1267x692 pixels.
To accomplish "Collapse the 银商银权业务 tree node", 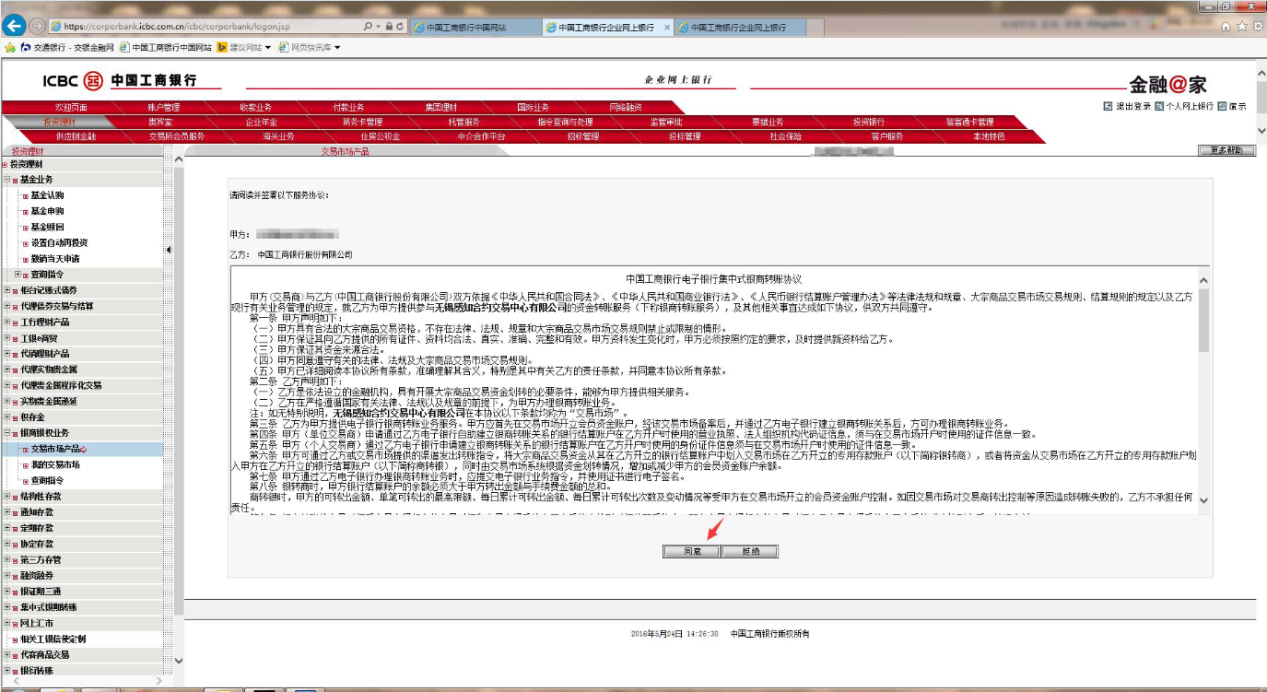I will coord(7,433).
